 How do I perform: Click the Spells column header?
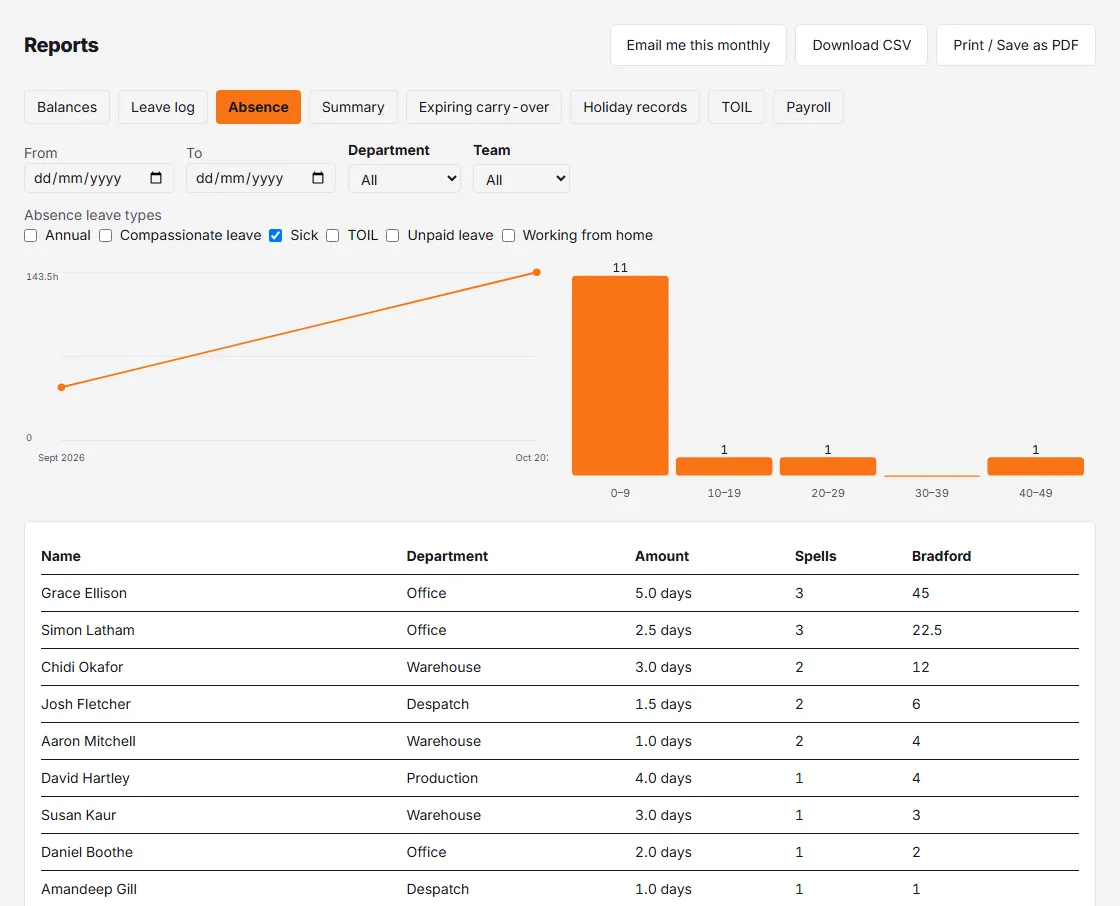click(x=816, y=556)
